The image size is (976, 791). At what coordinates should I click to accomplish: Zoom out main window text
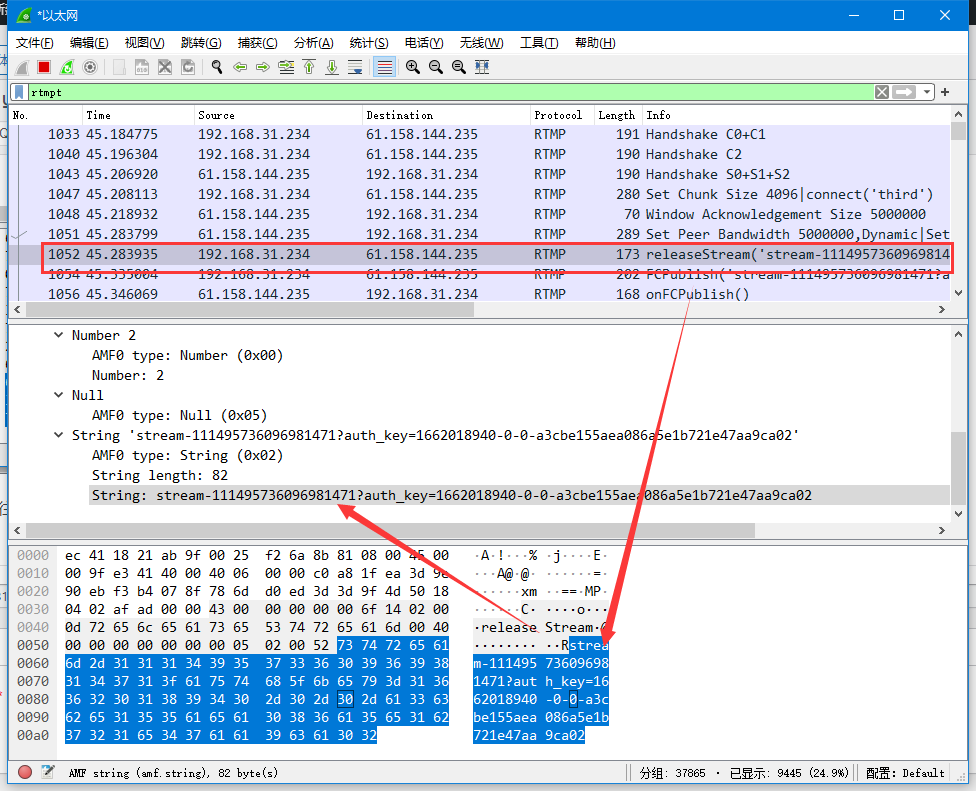pyautogui.click(x=435, y=67)
